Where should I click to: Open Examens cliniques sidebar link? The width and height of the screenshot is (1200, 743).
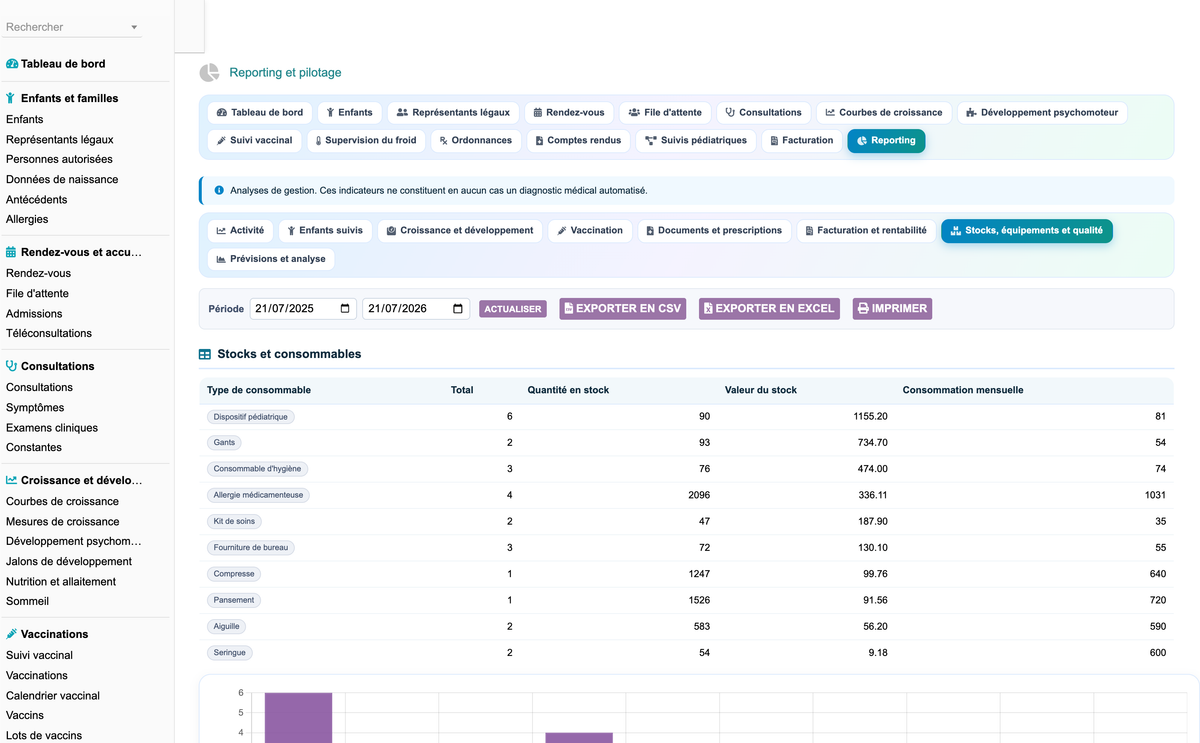(x=52, y=428)
